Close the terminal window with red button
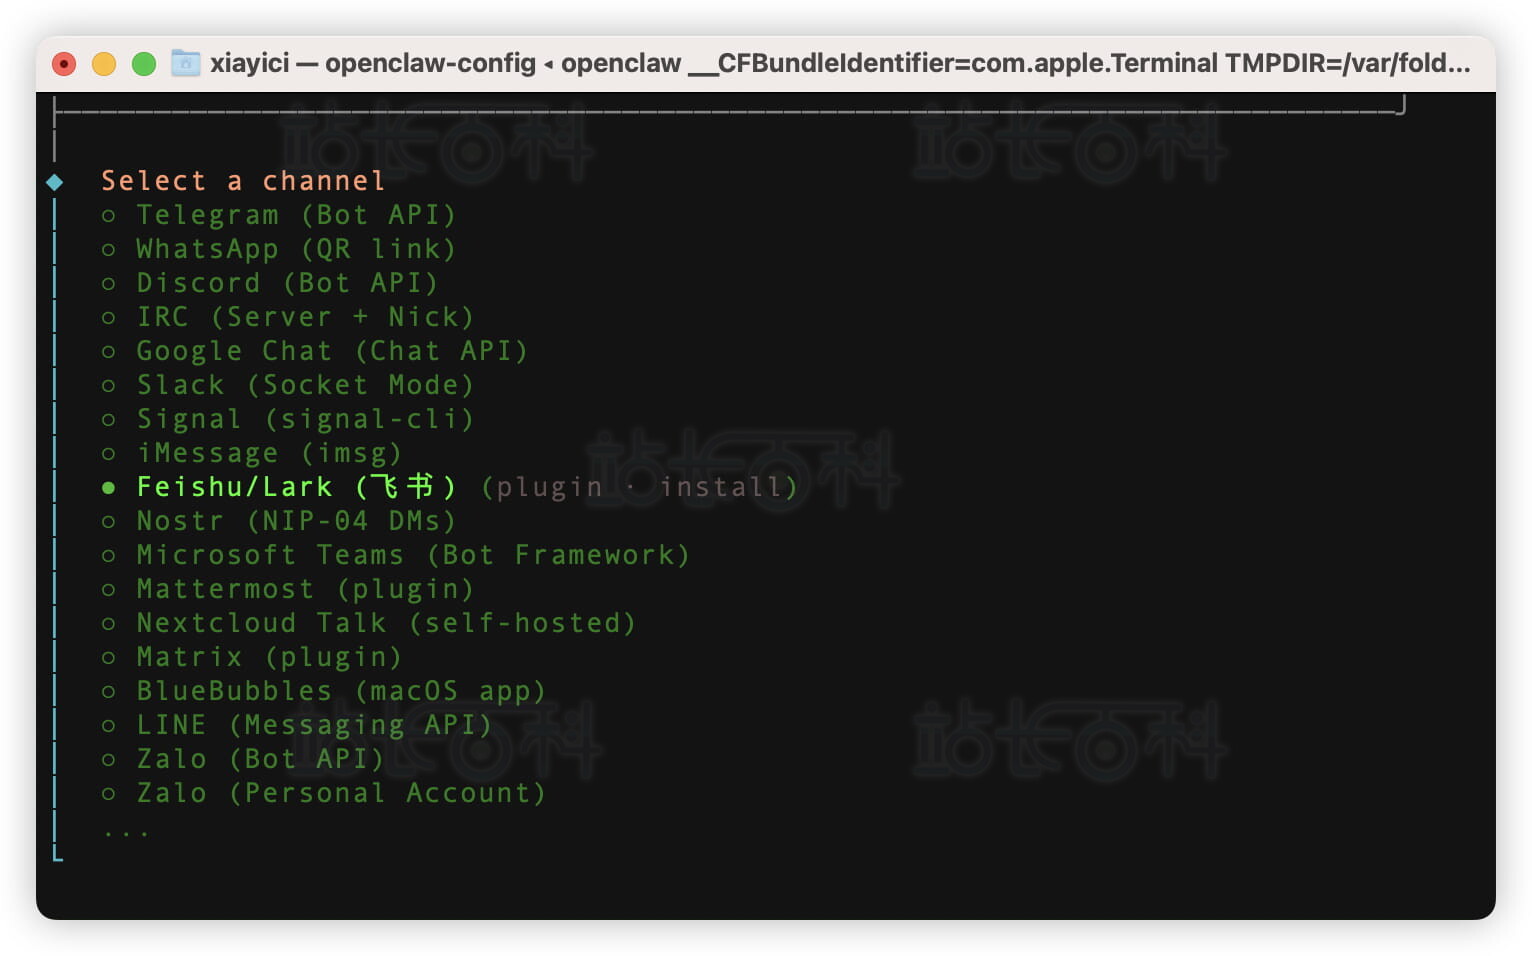1532x956 pixels. [64, 64]
